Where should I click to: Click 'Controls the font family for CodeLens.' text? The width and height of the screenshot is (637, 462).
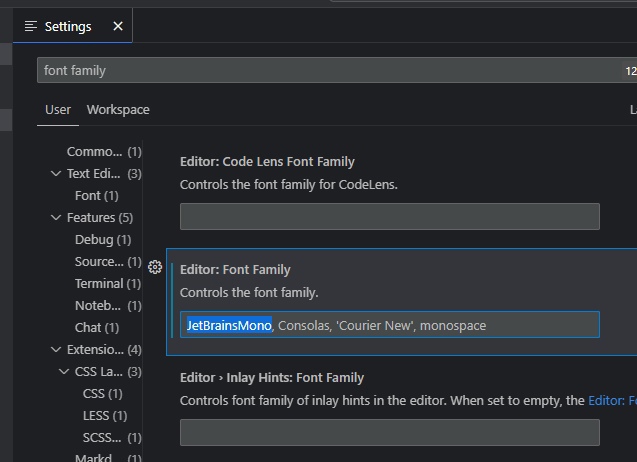tap(289, 184)
